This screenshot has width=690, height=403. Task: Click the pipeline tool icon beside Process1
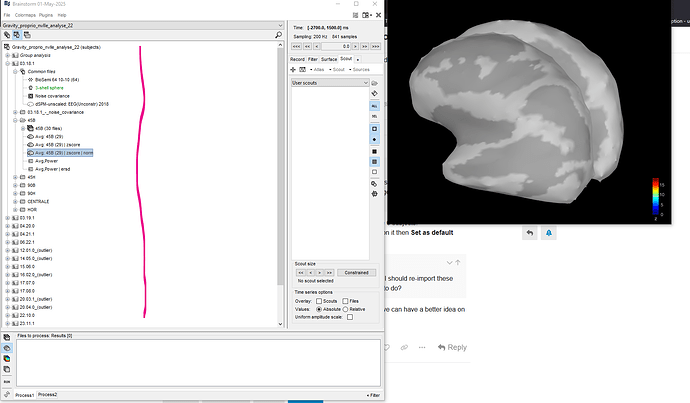(7, 395)
